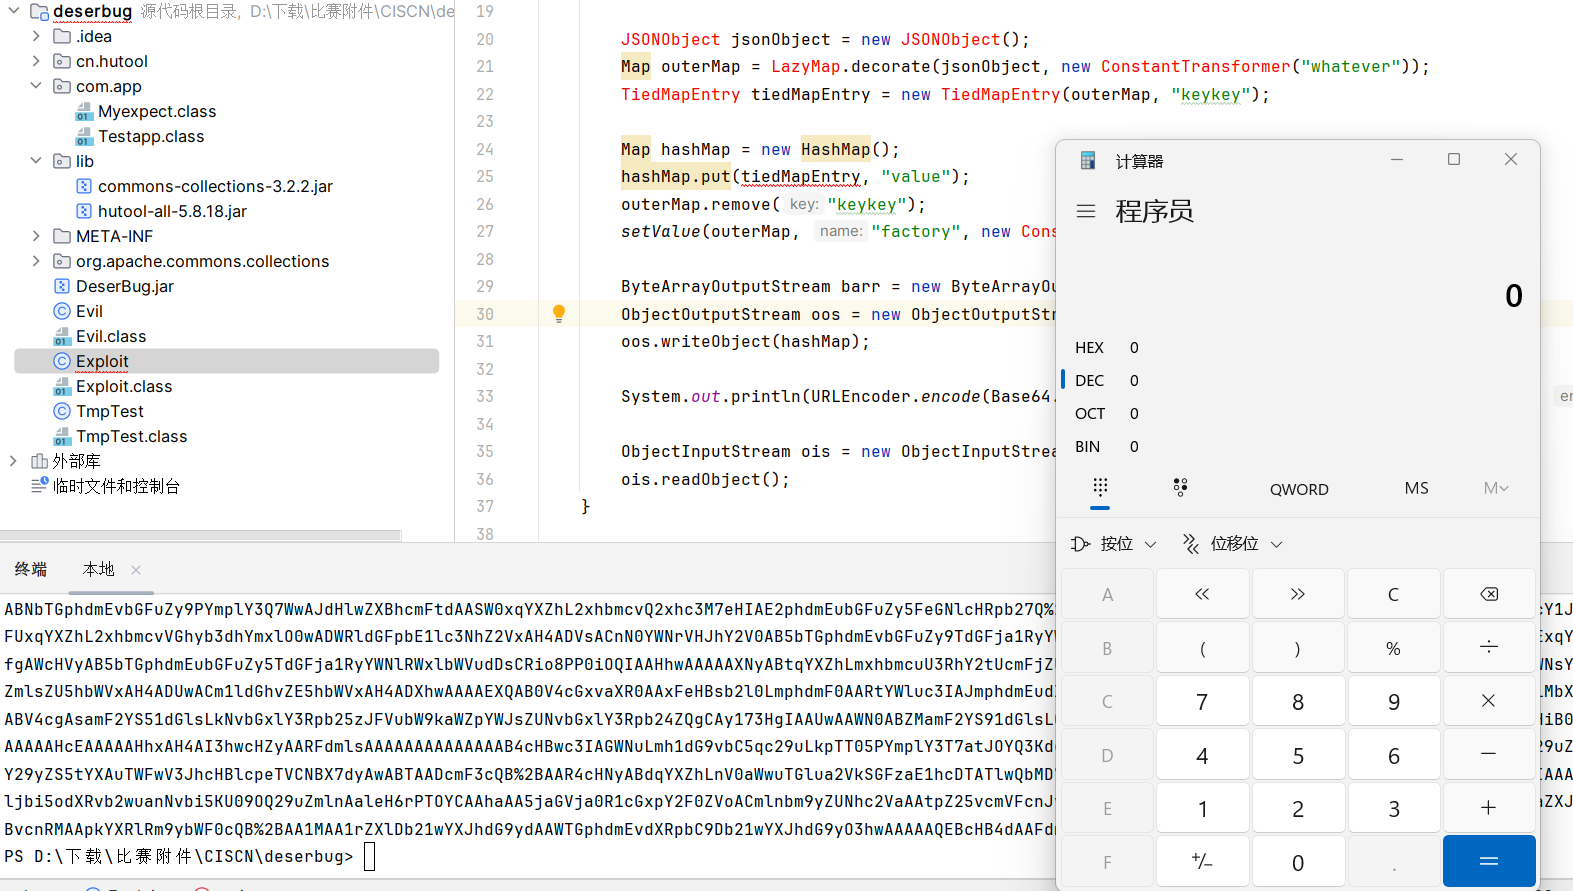
Task: Open commons-collections-3.2.2.jar in project tree
Action: click(x=215, y=186)
